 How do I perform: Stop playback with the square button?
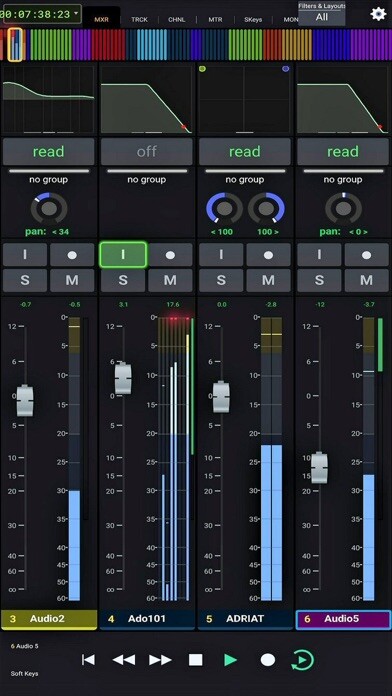pyautogui.click(x=196, y=660)
